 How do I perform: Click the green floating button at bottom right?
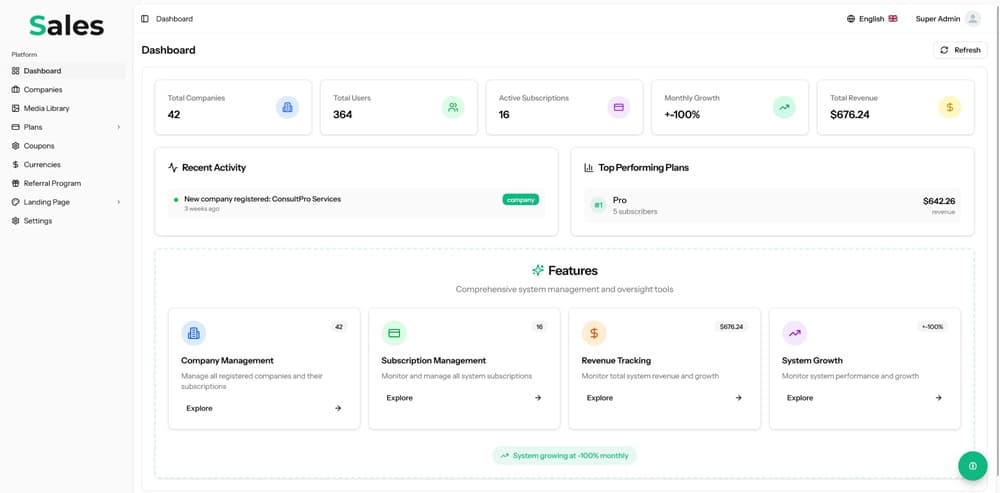pos(972,466)
